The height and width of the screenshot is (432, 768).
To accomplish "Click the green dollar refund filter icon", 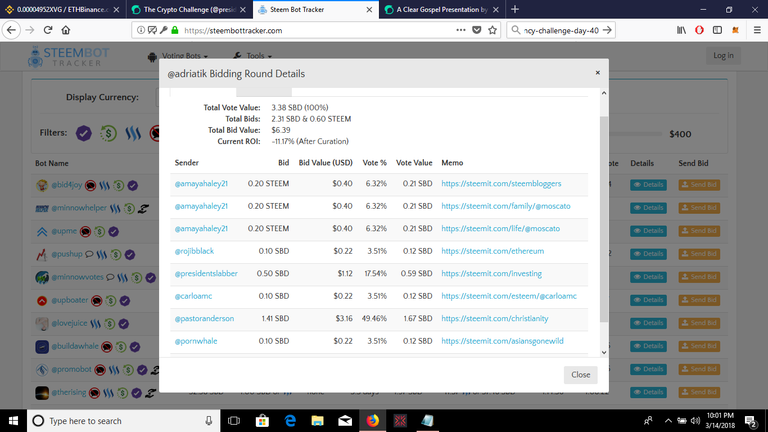I will click(108, 133).
